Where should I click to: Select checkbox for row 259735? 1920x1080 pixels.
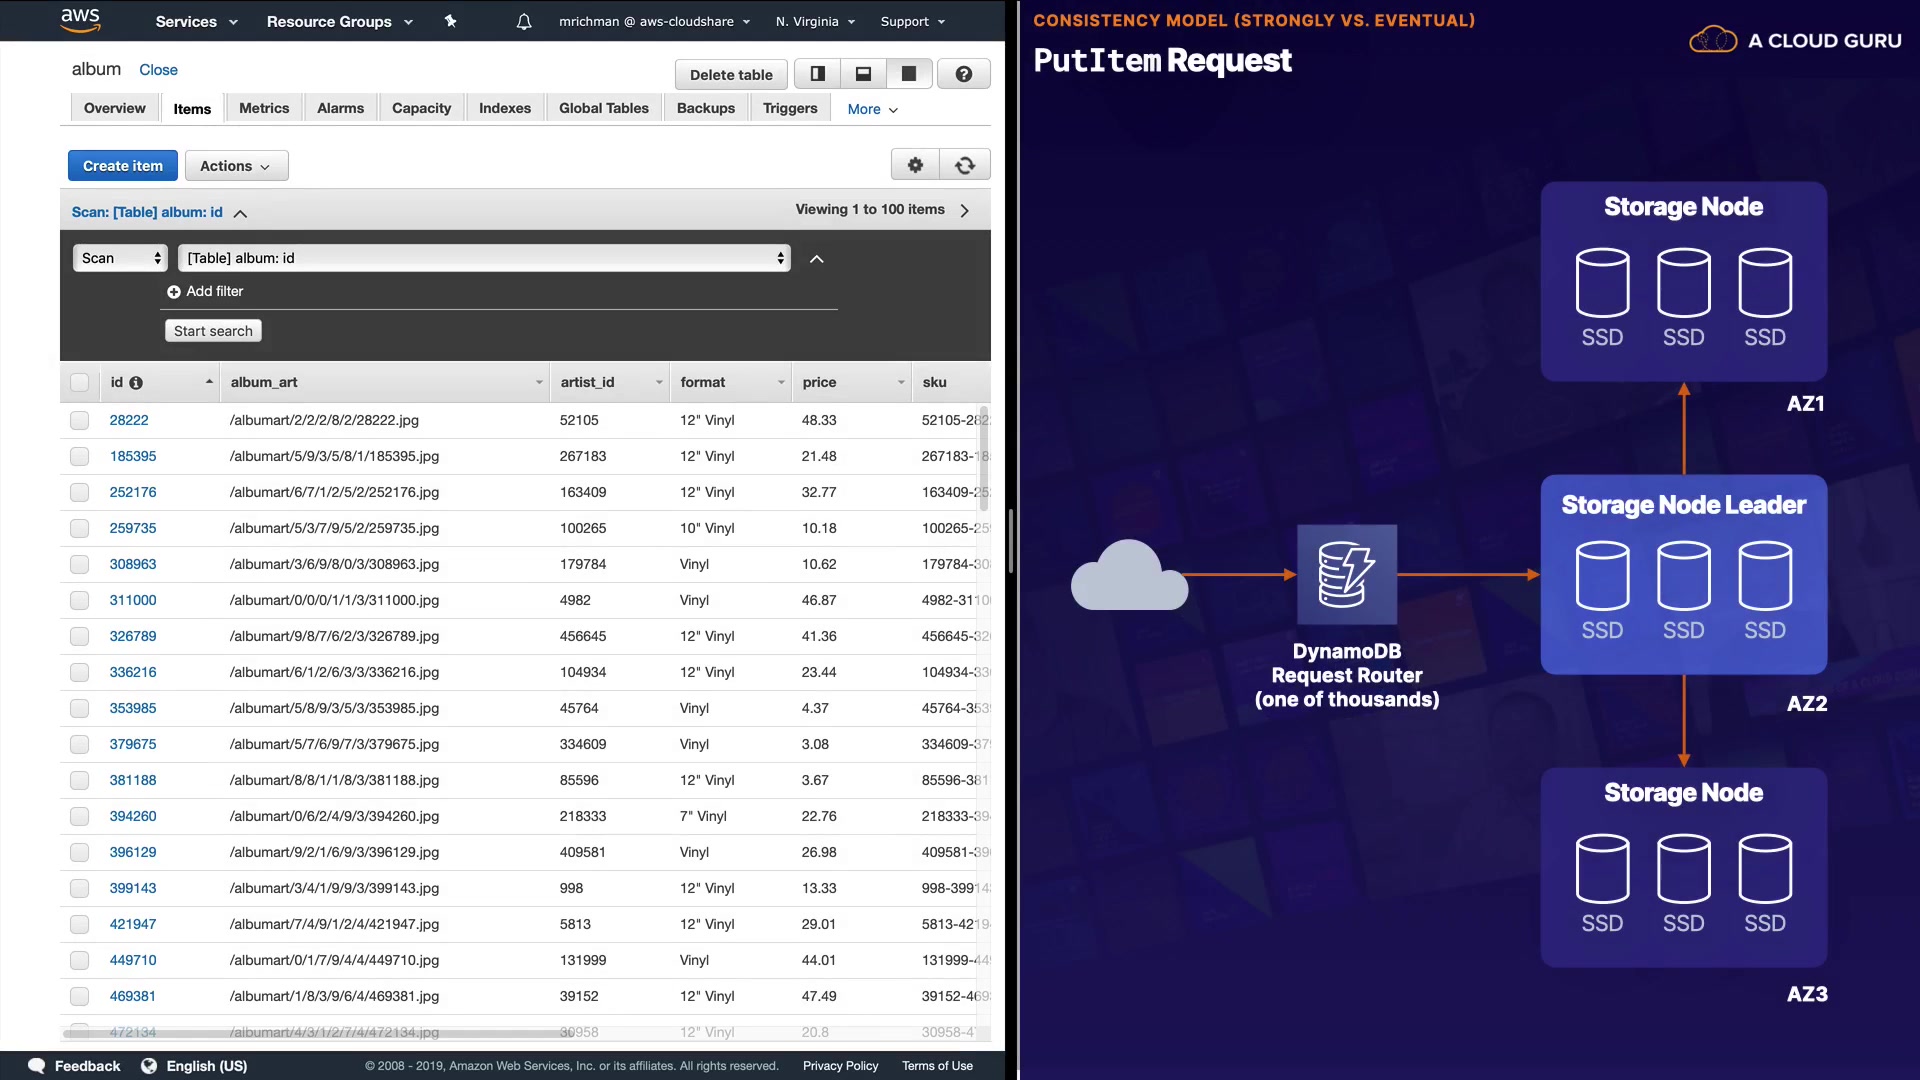[80, 529]
